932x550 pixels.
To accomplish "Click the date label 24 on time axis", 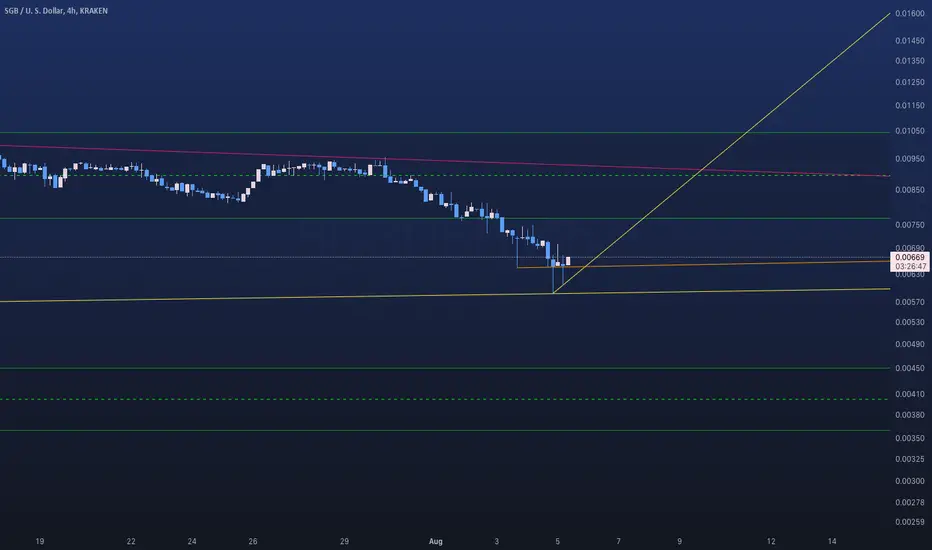I will click(x=192, y=541).
